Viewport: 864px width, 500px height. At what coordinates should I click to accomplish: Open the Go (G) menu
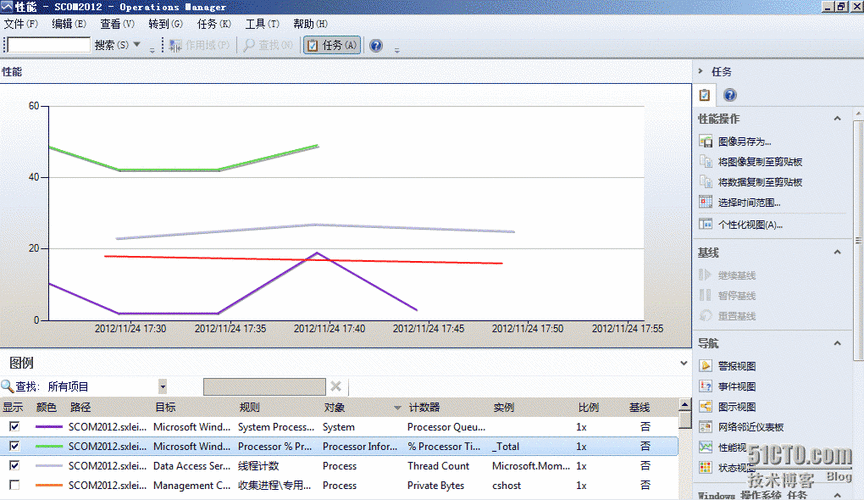click(166, 24)
